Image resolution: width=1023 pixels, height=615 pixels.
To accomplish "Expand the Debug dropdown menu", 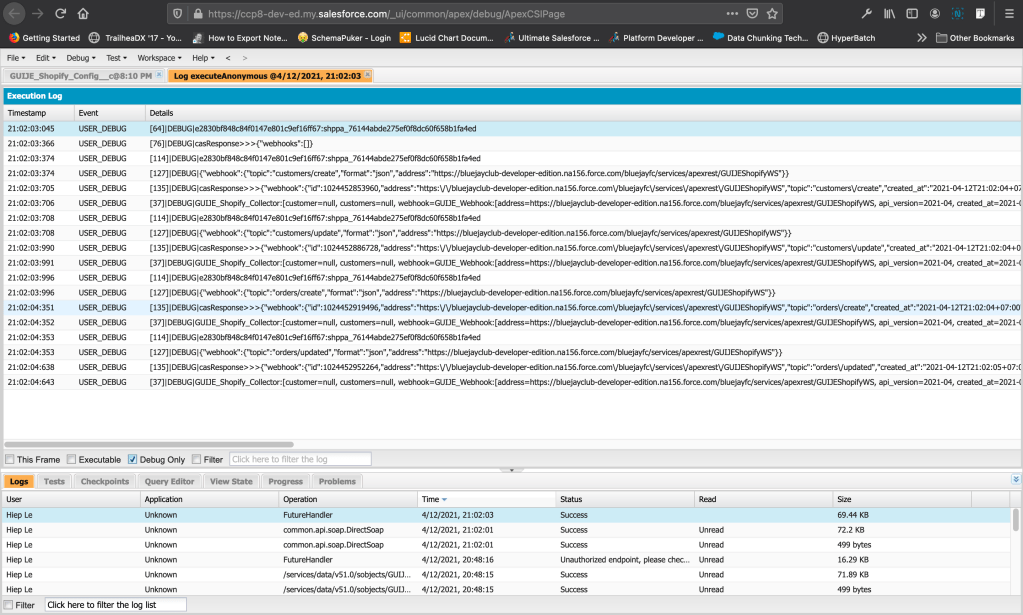I will point(81,58).
